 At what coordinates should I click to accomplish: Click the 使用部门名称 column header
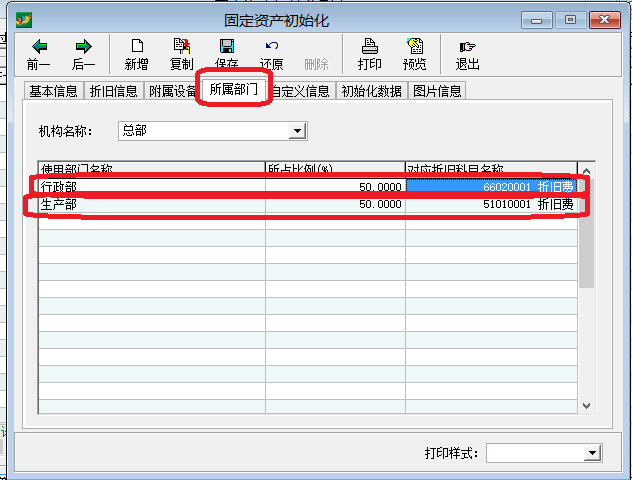tap(150, 168)
